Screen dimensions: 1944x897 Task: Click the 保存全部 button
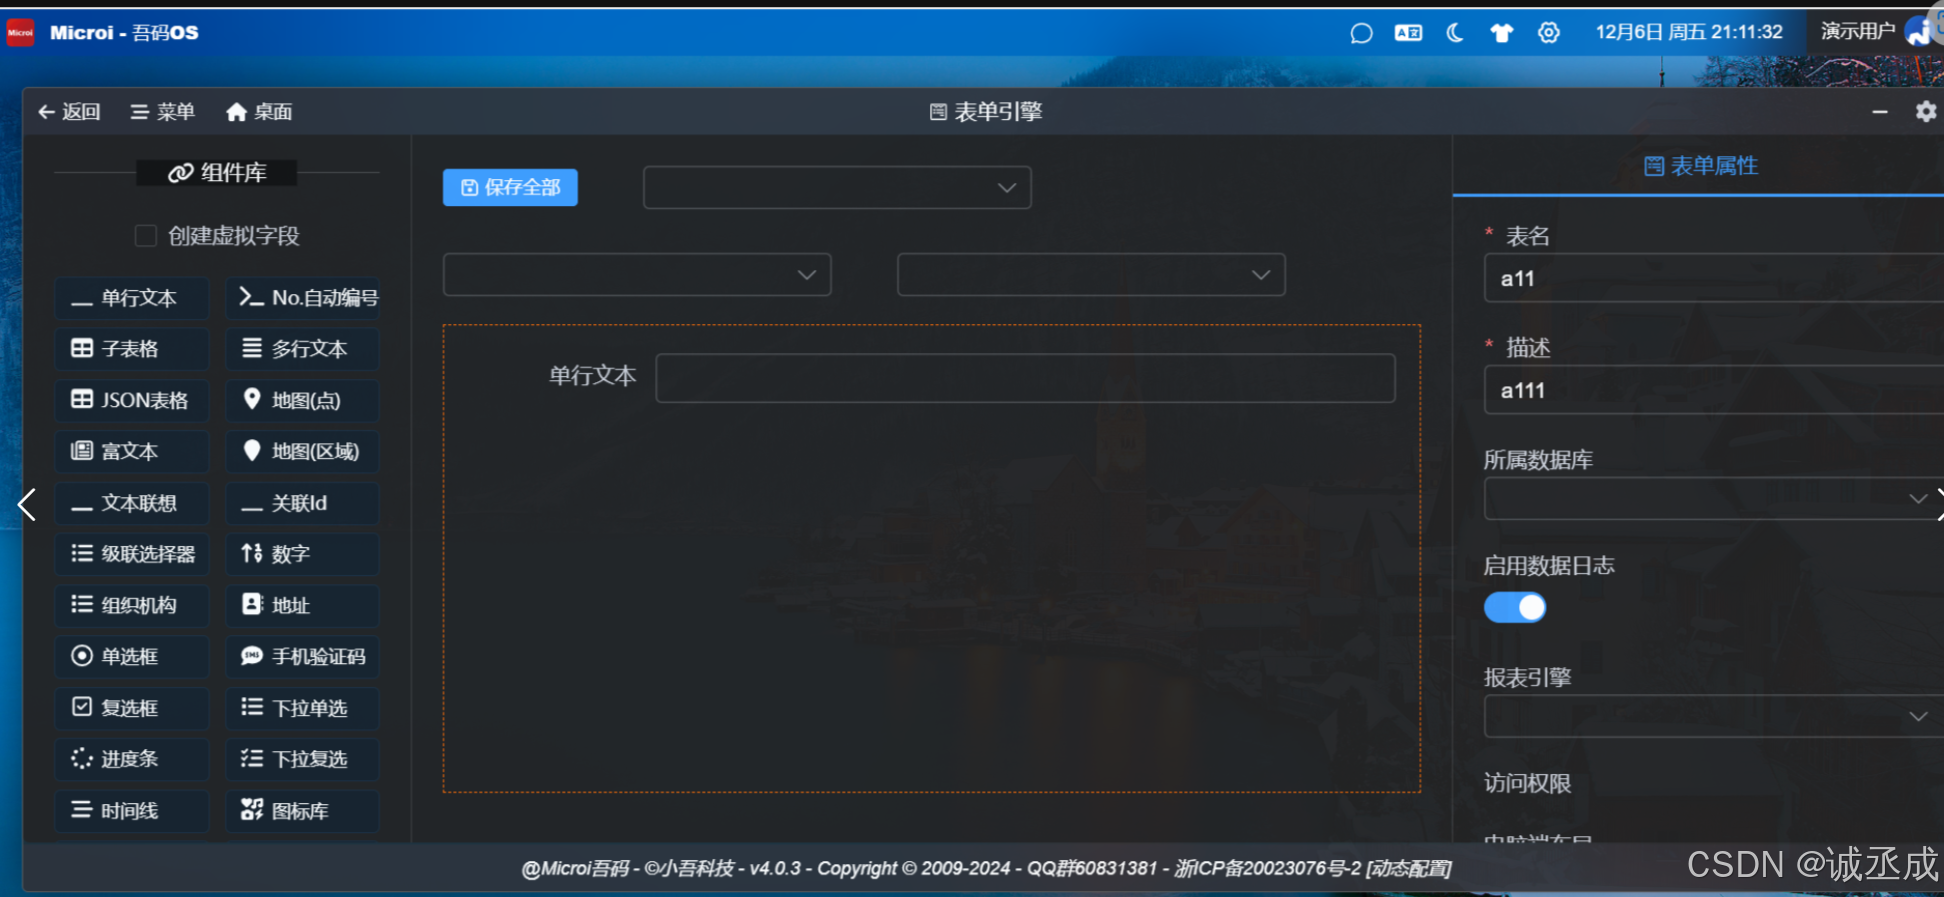tap(510, 187)
